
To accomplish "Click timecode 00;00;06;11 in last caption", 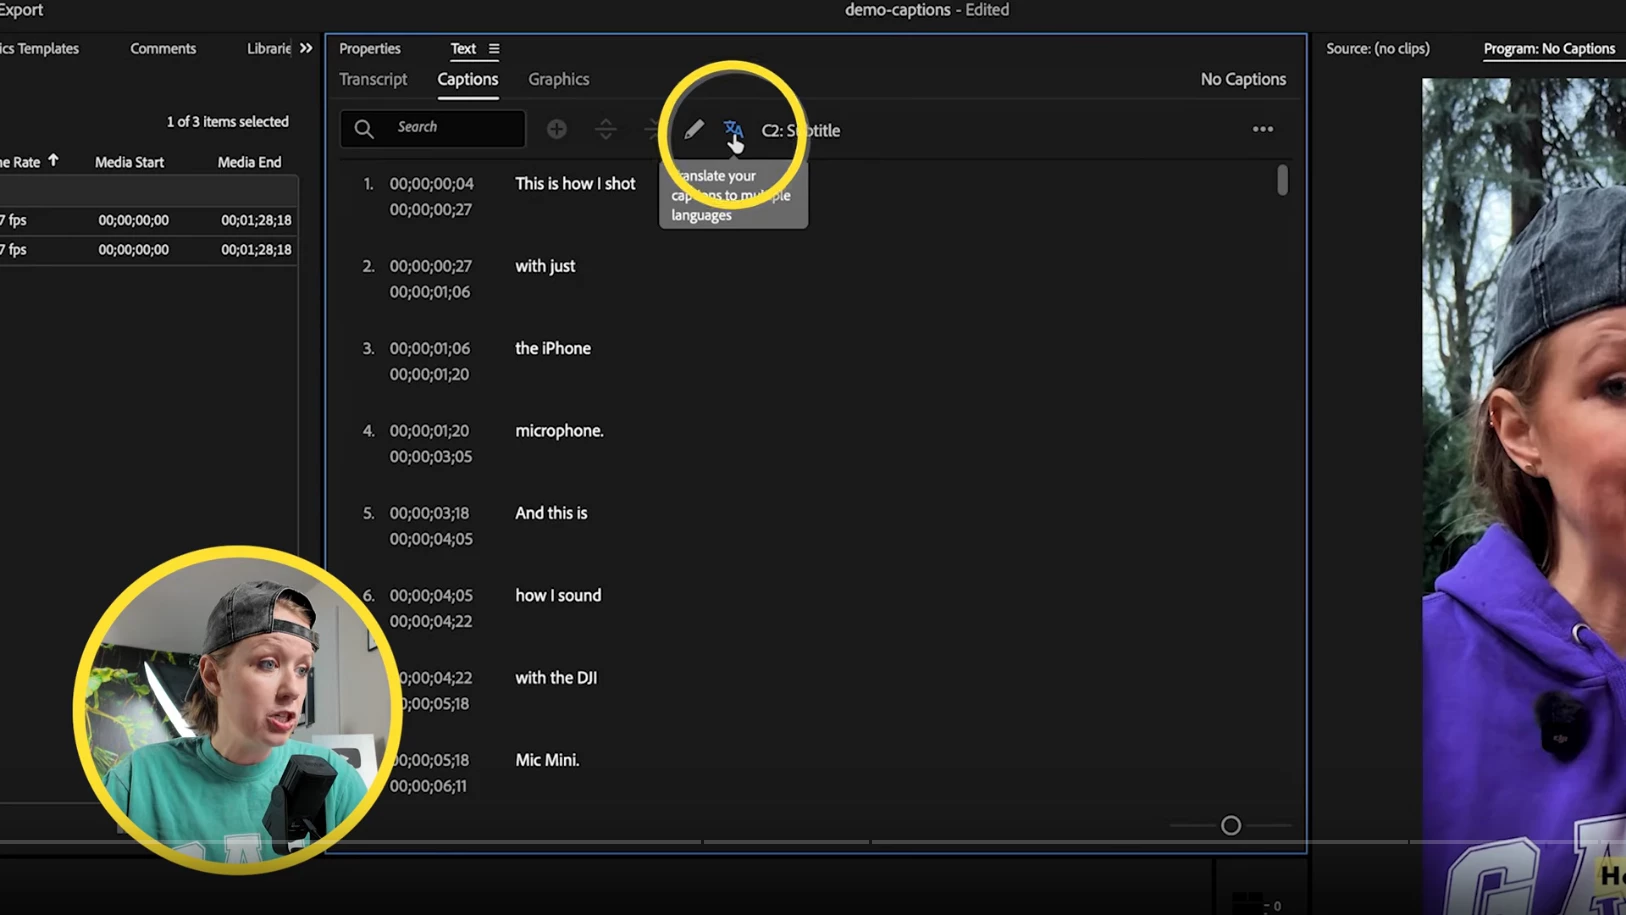I will click(x=428, y=786).
